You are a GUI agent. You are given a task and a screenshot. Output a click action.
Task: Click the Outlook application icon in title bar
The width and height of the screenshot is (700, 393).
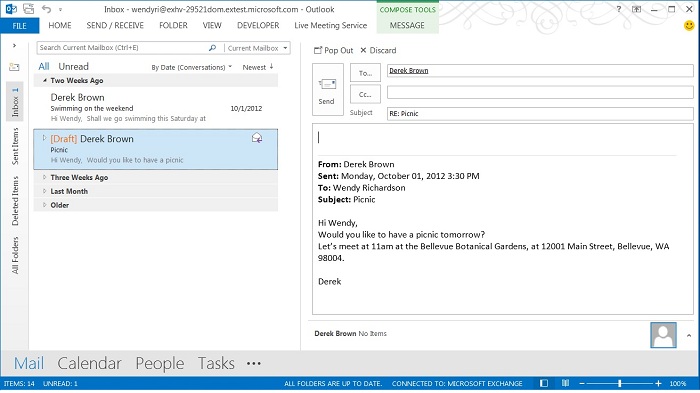coord(11,9)
